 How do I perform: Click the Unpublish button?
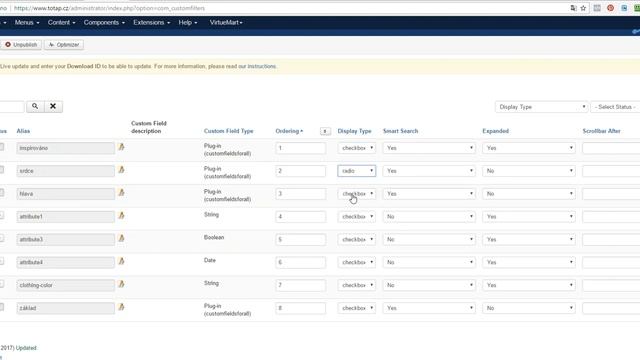click(21, 44)
